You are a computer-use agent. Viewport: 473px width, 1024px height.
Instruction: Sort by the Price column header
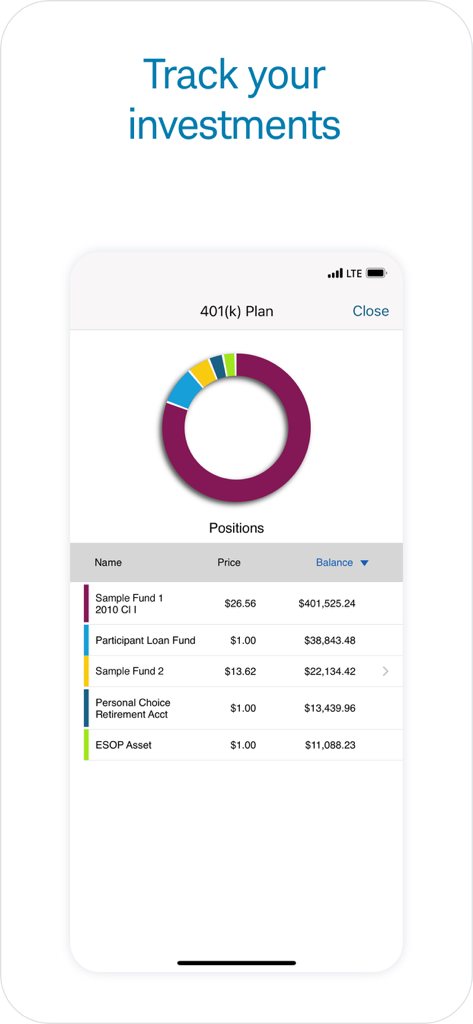tap(229, 562)
